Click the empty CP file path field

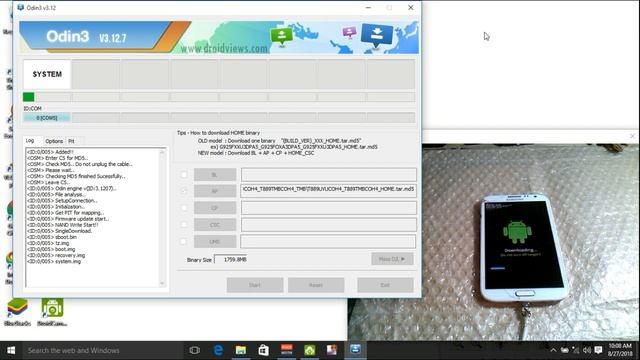329,208
